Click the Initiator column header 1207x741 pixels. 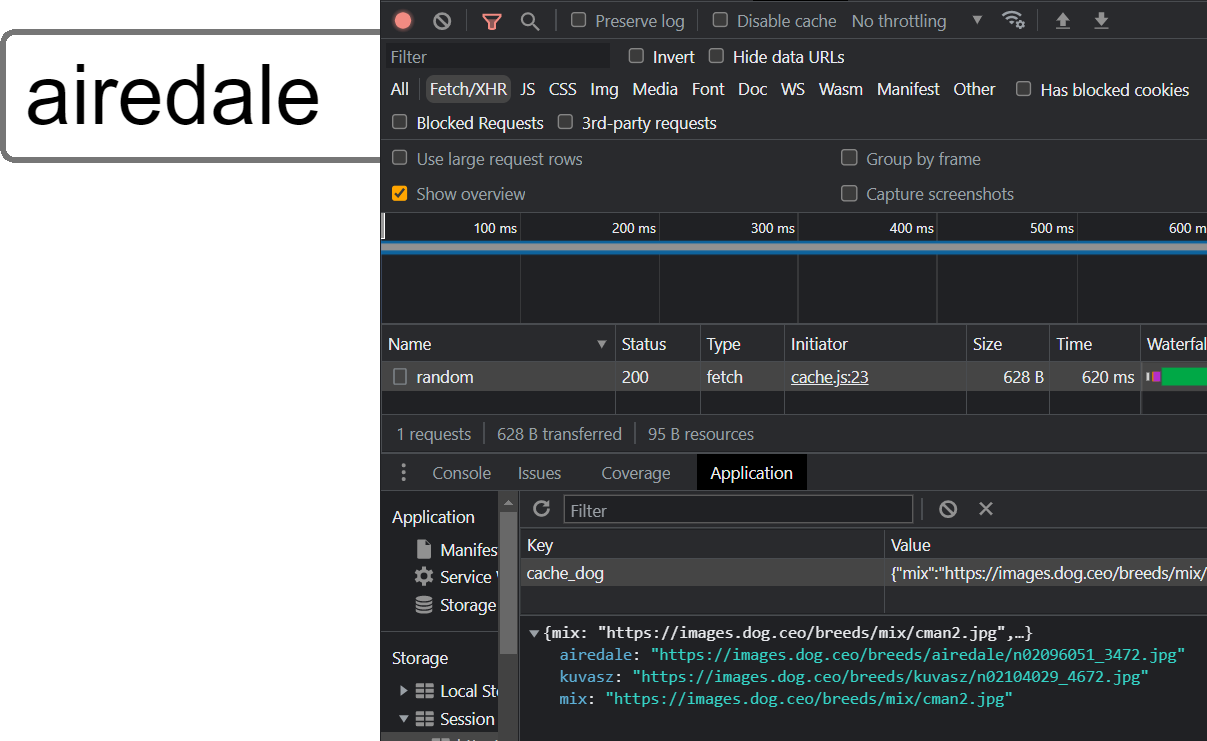coord(875,344)
